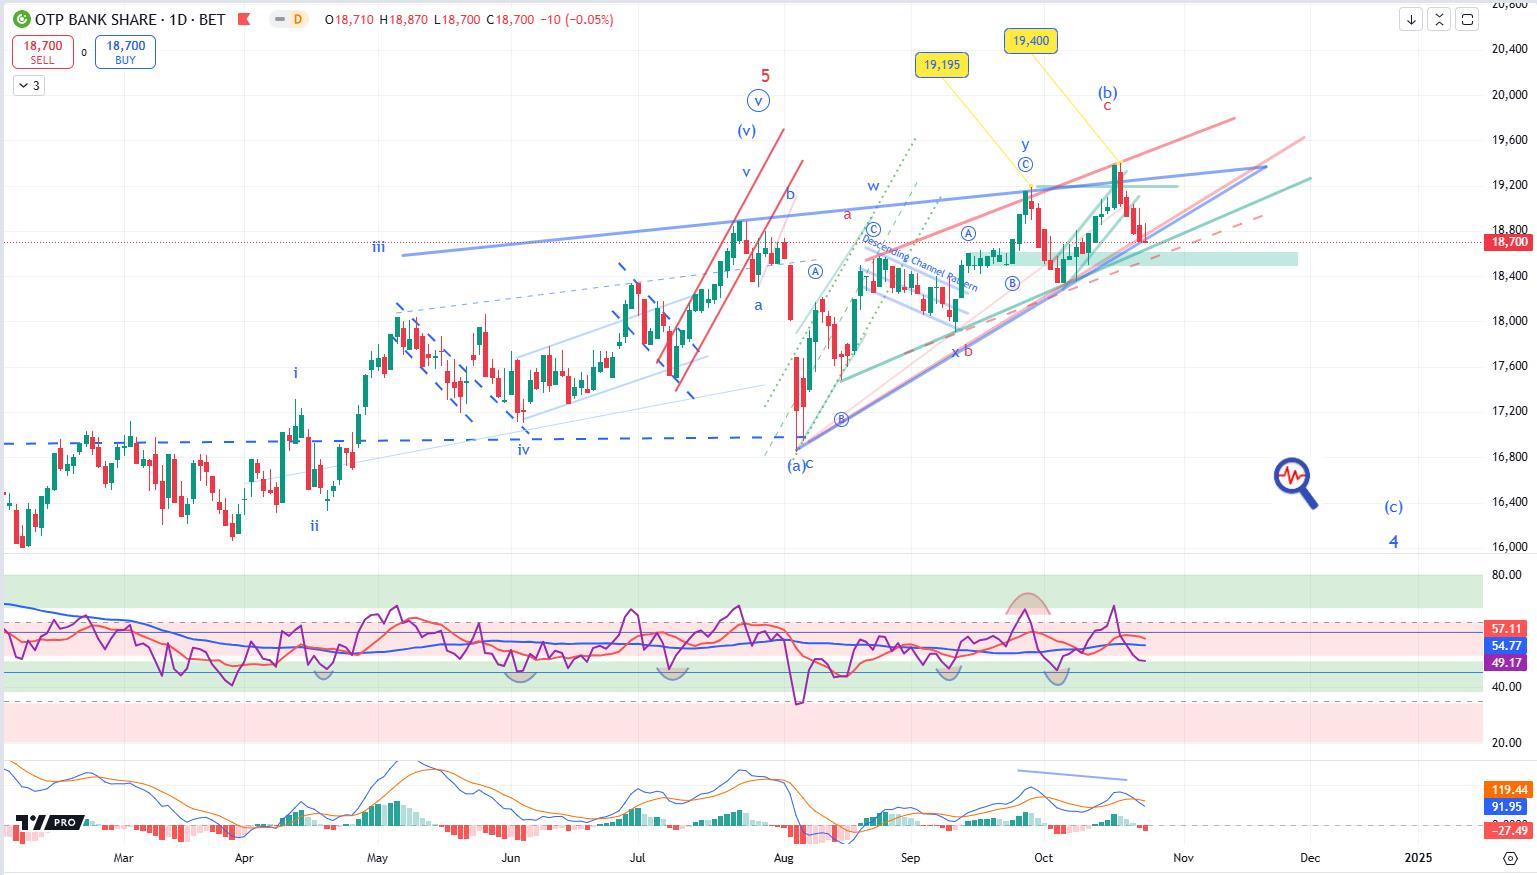Select the blue i wave label
1537x875 pixels.
(x=295, y=373)
